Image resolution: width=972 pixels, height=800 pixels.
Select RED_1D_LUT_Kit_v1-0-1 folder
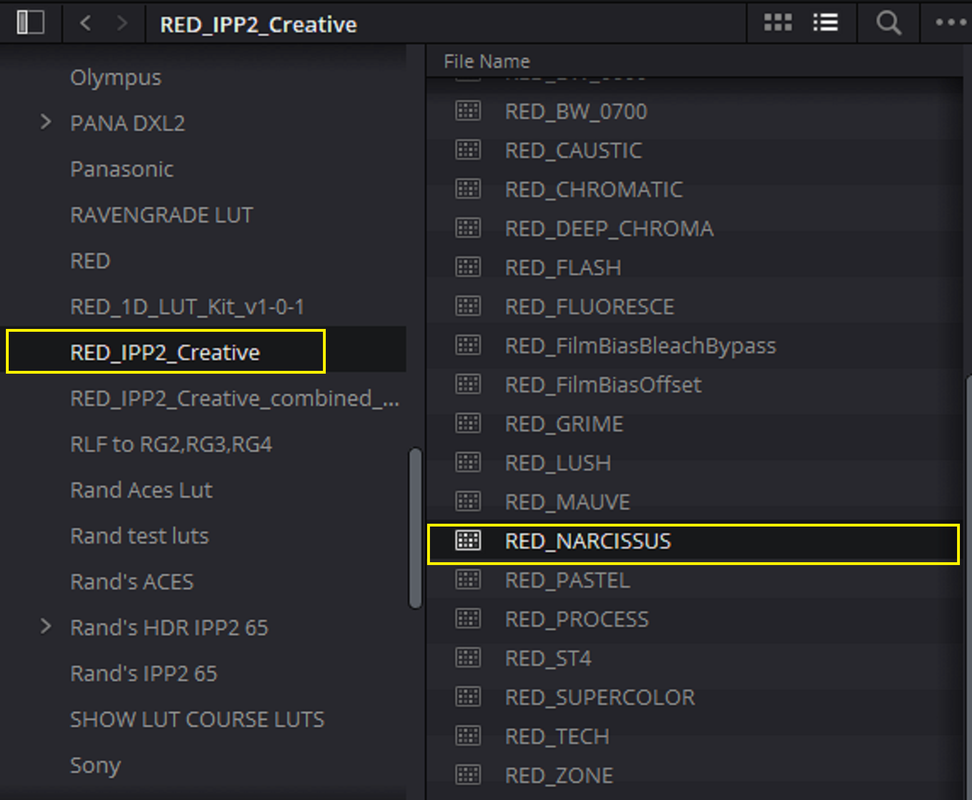coord(187,306)
